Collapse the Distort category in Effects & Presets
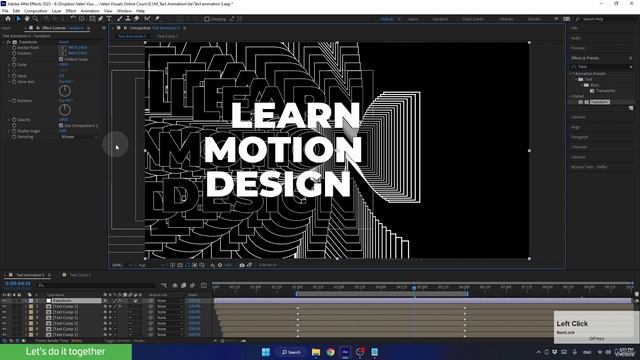This screenshot has width=640, height=360. coord(571,96)
